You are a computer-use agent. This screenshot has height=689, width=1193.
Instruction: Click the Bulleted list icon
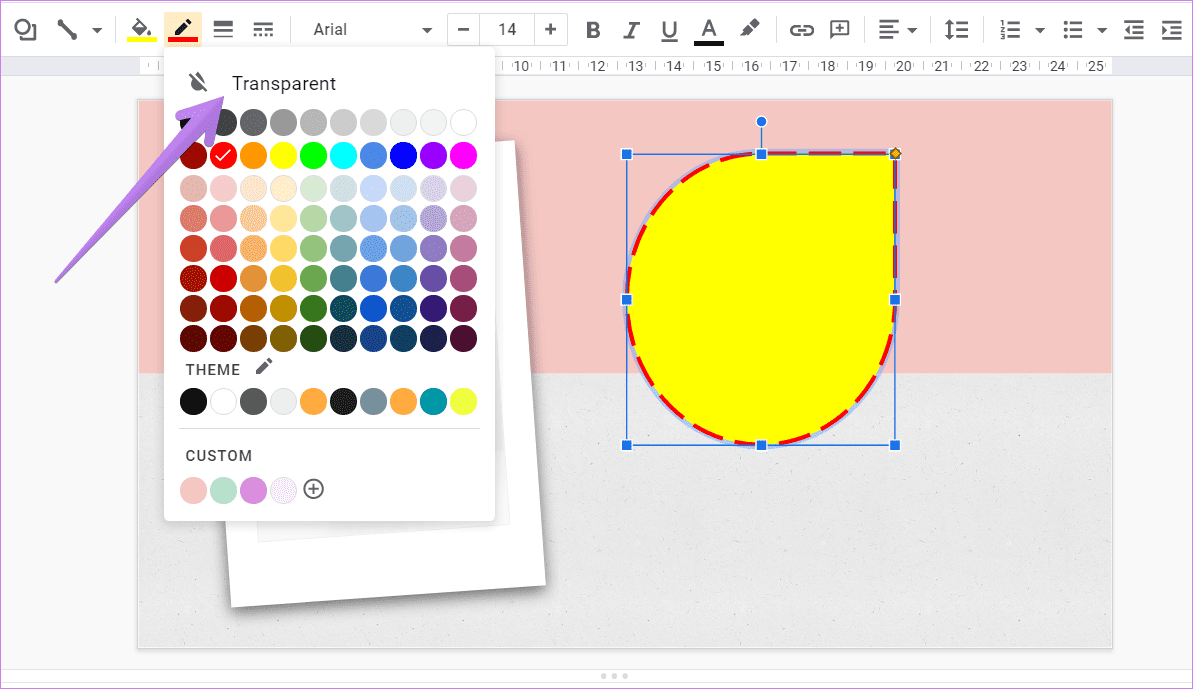1073,30
